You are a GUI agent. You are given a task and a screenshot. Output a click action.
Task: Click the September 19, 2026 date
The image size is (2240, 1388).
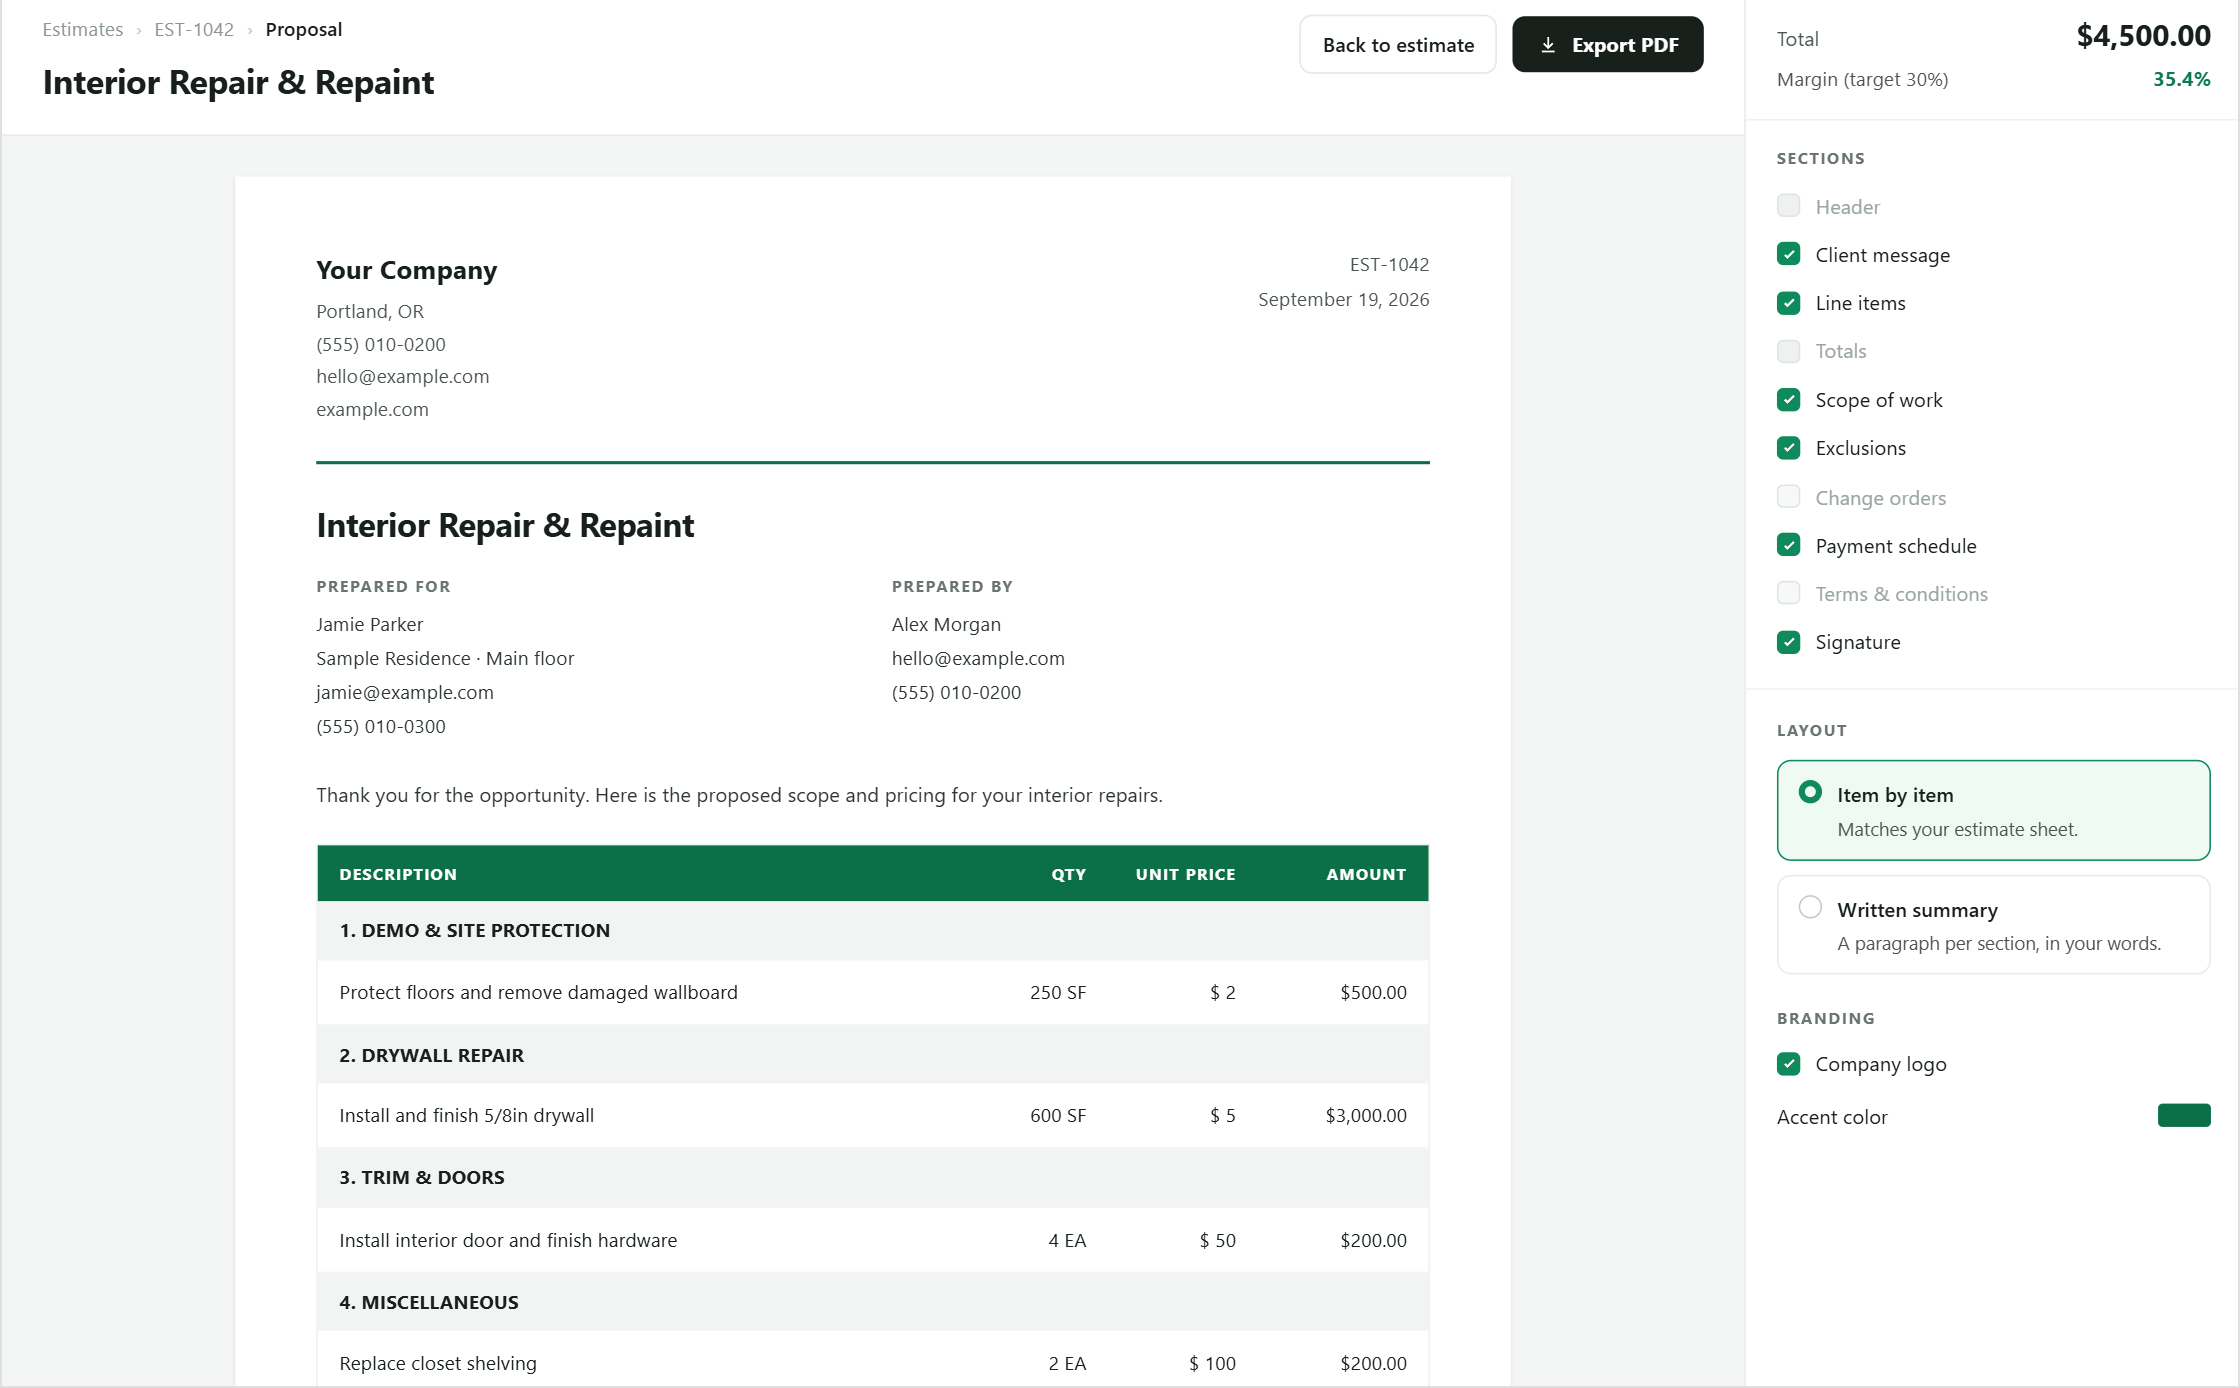point(1343,299)
